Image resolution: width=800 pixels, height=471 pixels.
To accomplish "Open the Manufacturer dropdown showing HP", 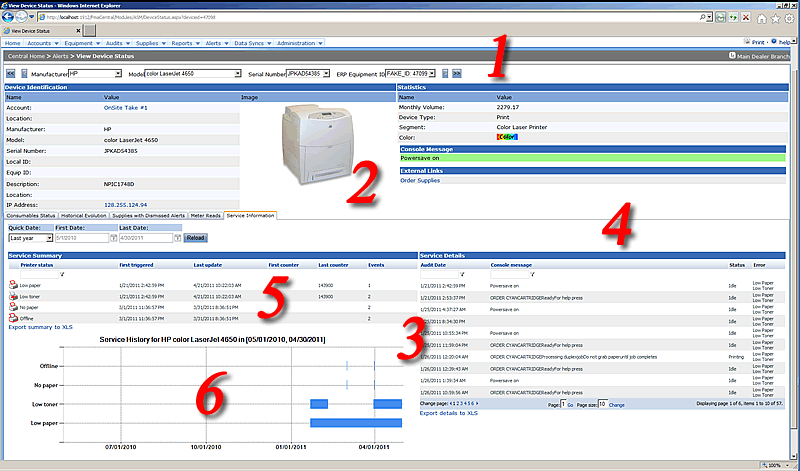I will pos(95,73).
